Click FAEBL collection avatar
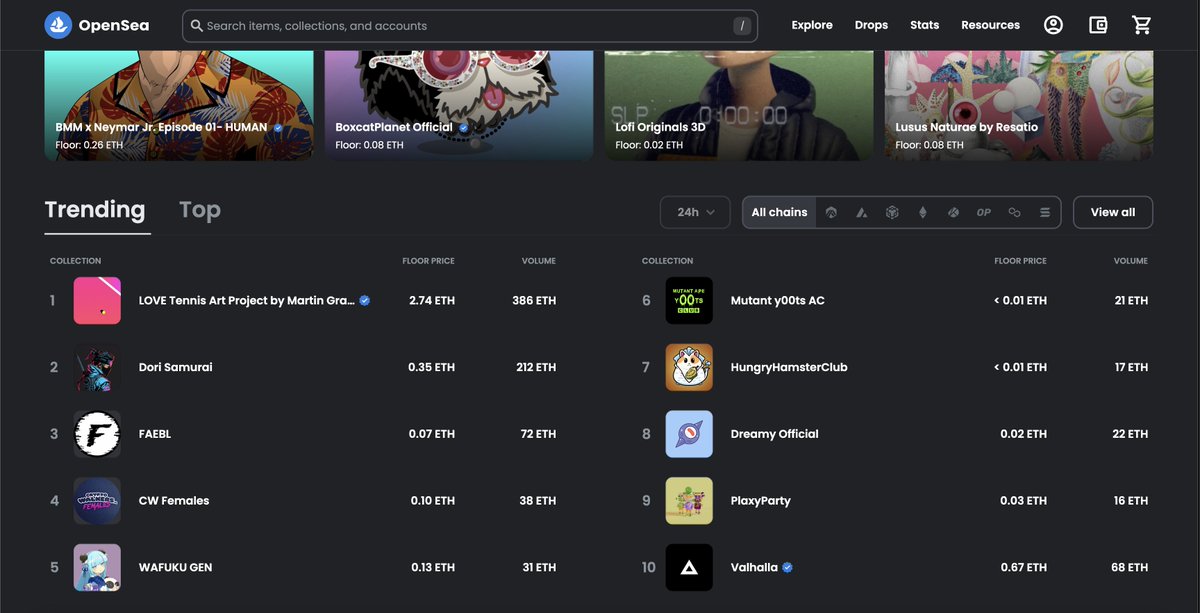1200x613 pixels. coord(97,434)
